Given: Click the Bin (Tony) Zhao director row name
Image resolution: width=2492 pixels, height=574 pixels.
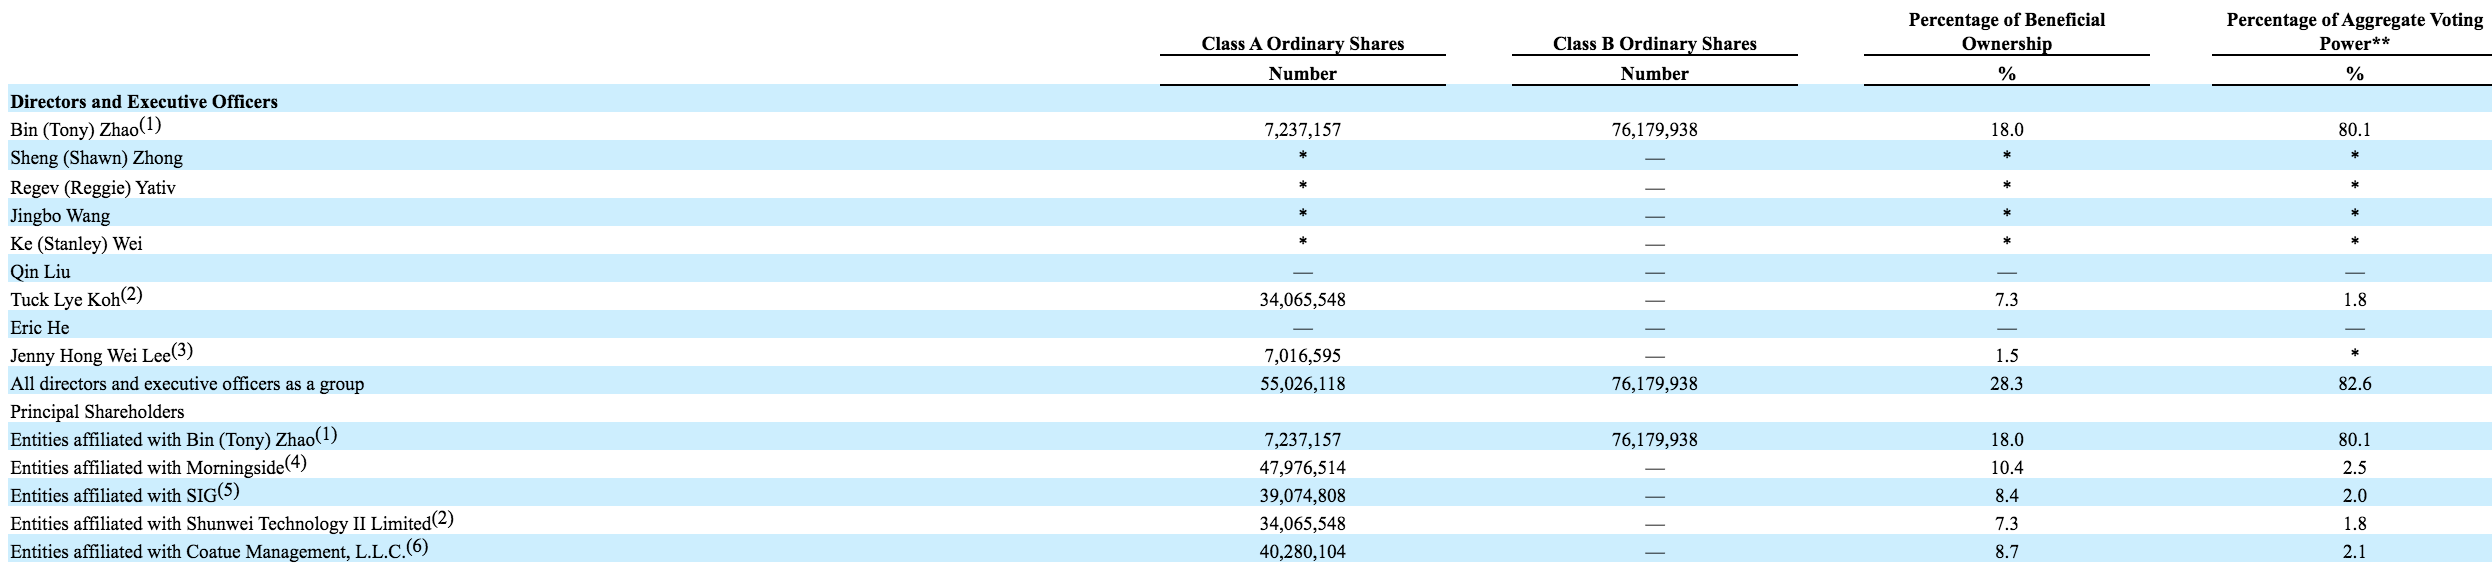Looking at the screenshot, I should [x=85, y=128].
